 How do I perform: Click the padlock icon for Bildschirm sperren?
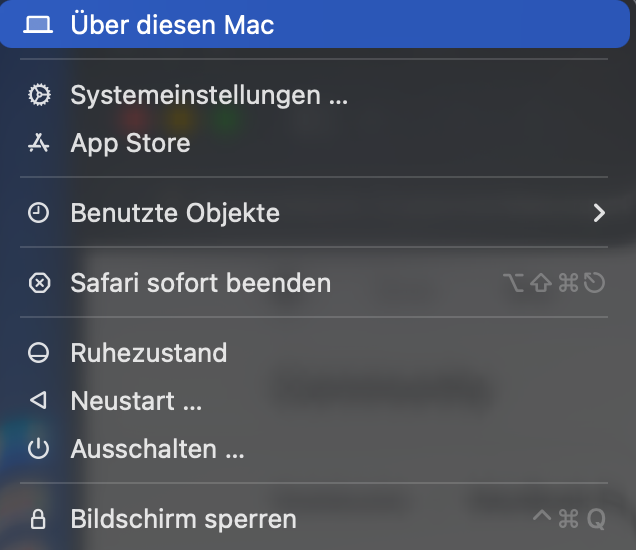tap(39, 519)
